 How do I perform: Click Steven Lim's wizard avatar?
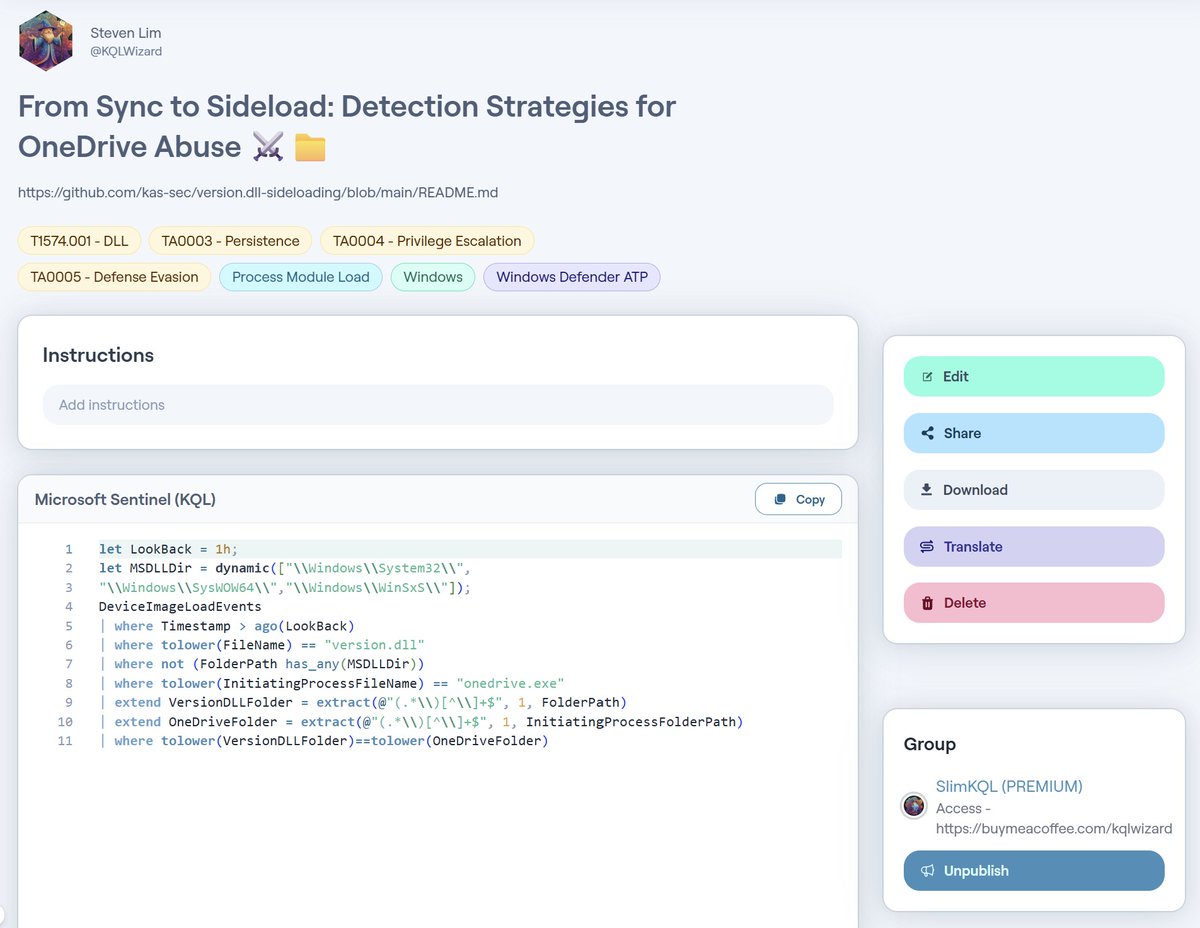46,41
